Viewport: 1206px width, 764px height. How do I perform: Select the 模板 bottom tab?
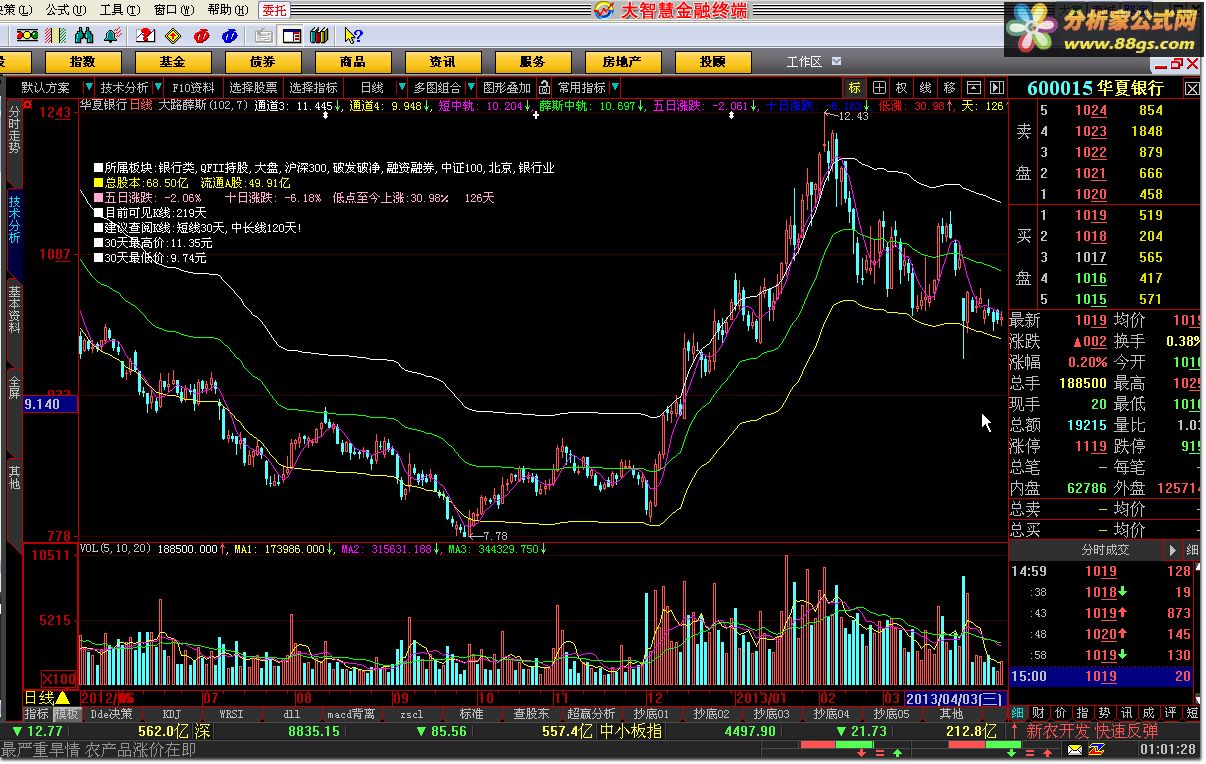click(67, 714)
